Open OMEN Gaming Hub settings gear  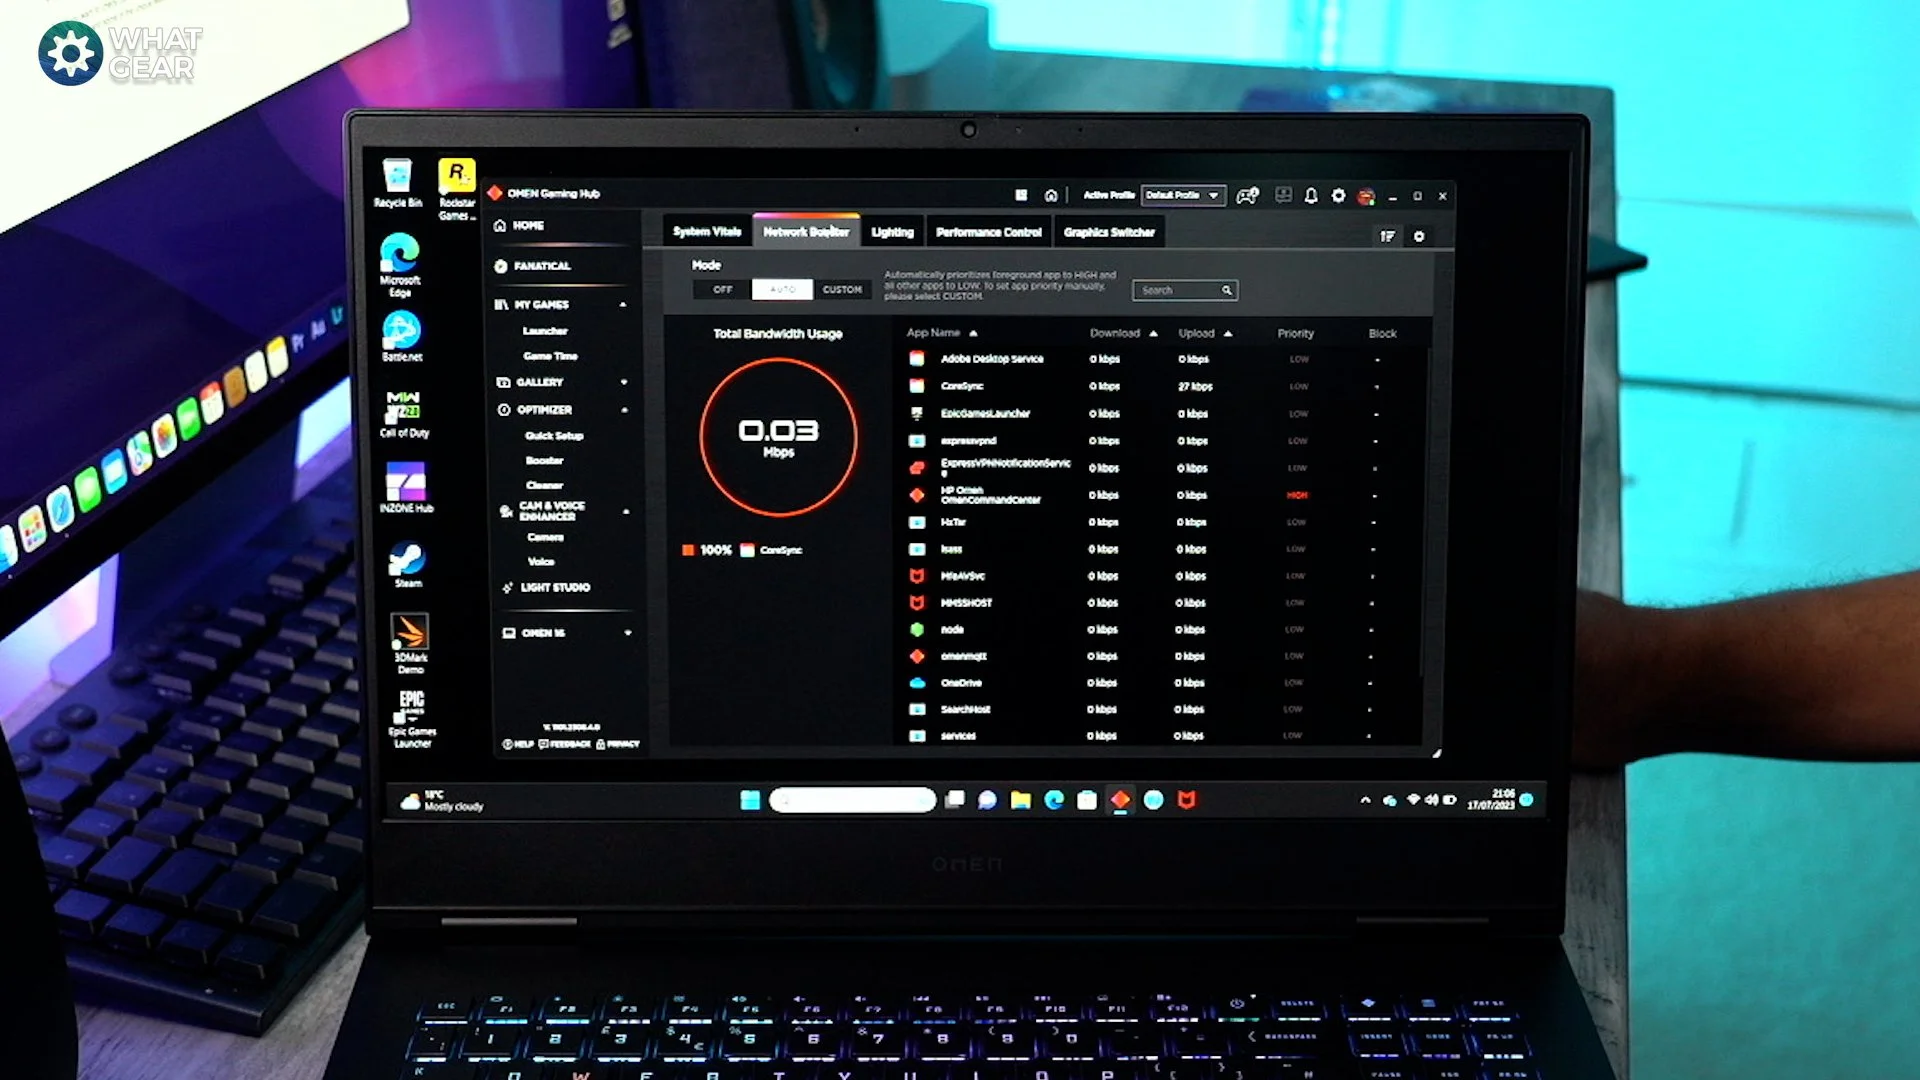(1338, 196)
